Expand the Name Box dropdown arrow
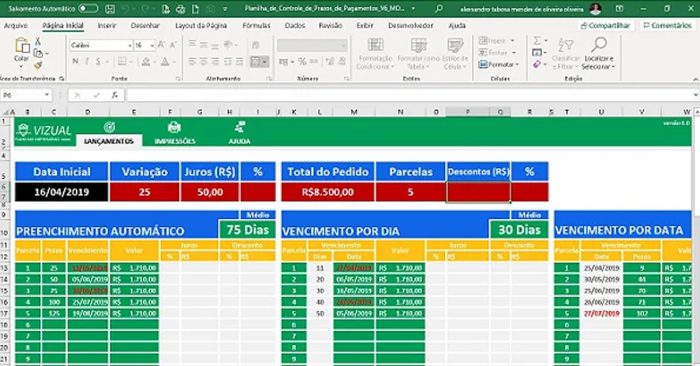 [46, 95]
